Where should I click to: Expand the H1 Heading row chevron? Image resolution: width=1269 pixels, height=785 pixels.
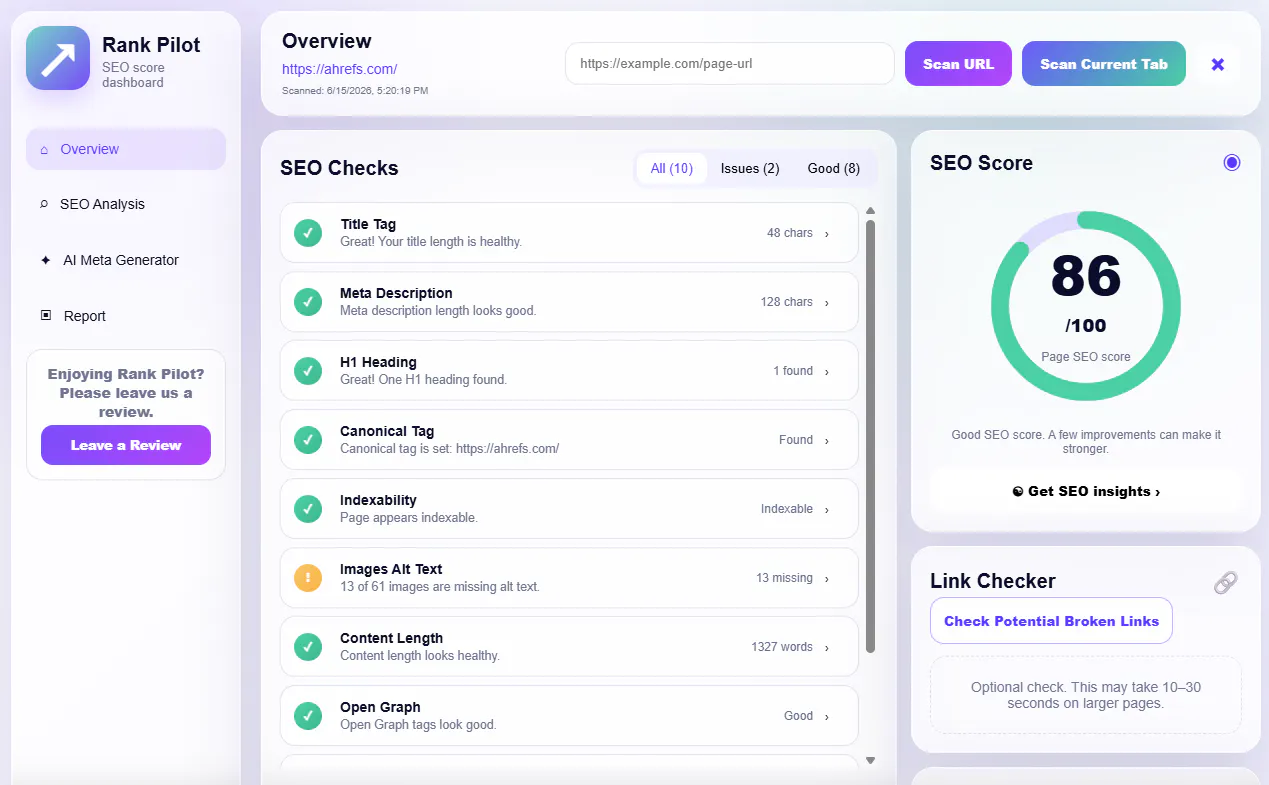point(827,372)
